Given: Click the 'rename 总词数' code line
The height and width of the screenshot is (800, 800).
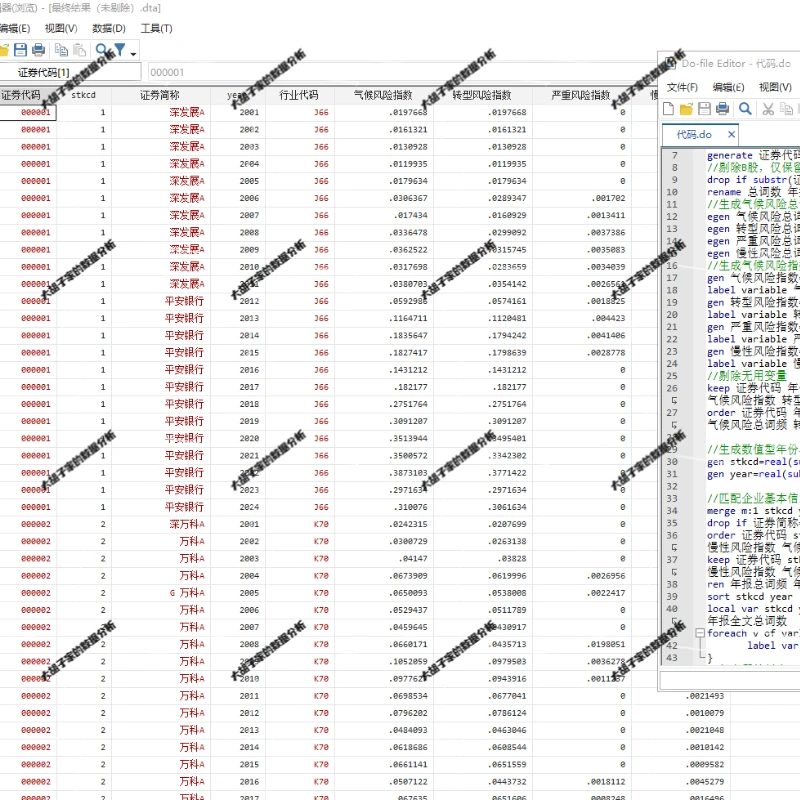Looking at the screenshot, I should tap(753, 192).
